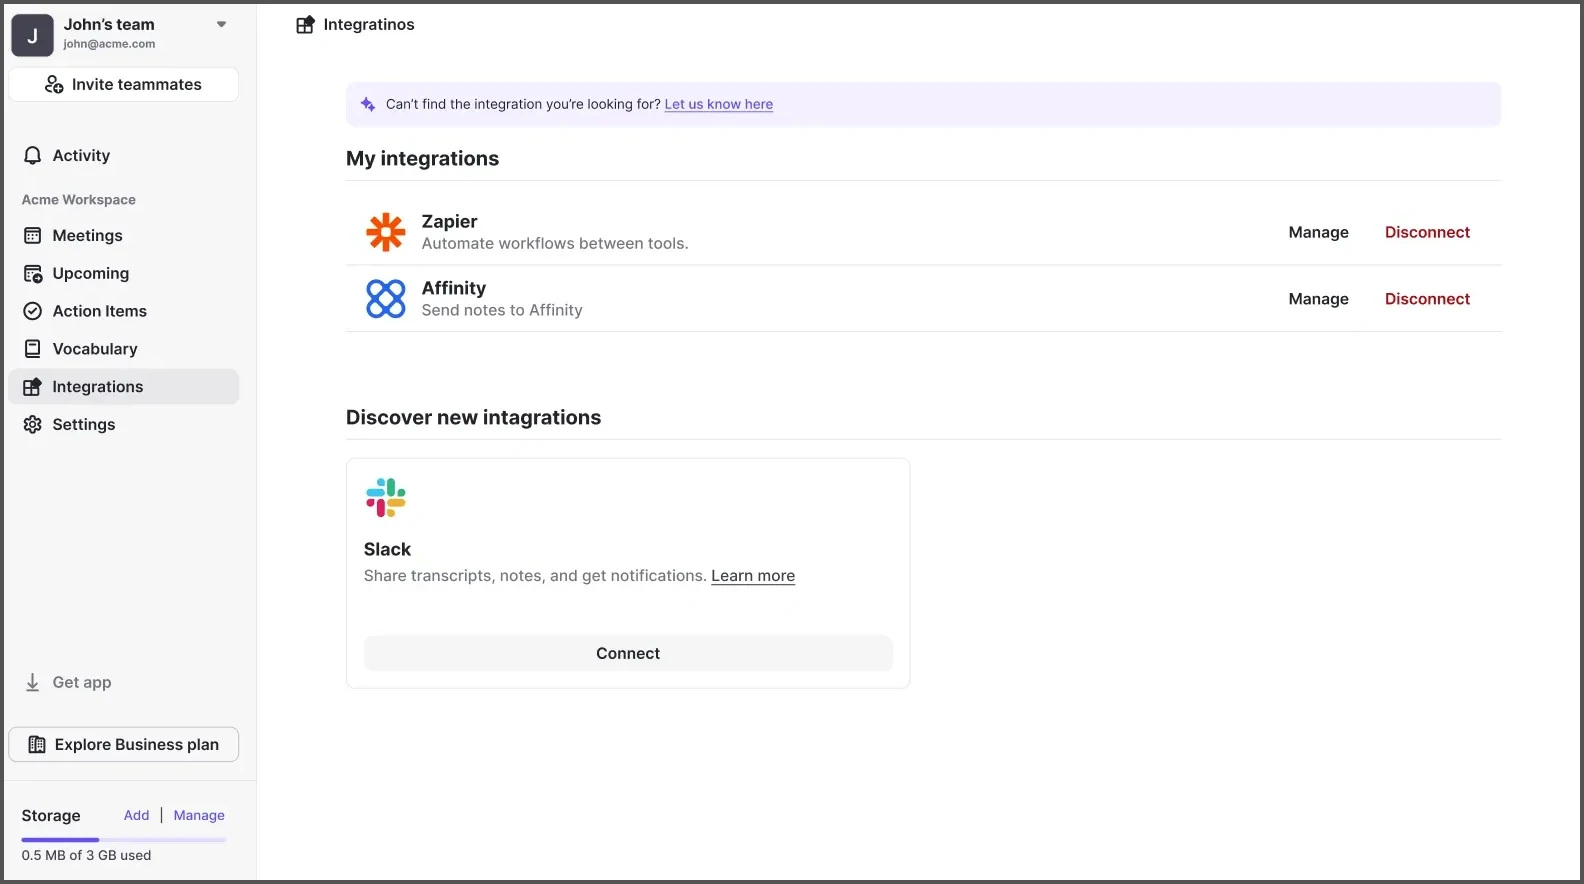Click the Action Items checkmark icon
Image resolution: width=1584 pixels, height=884 pixels.
(33, 311)
